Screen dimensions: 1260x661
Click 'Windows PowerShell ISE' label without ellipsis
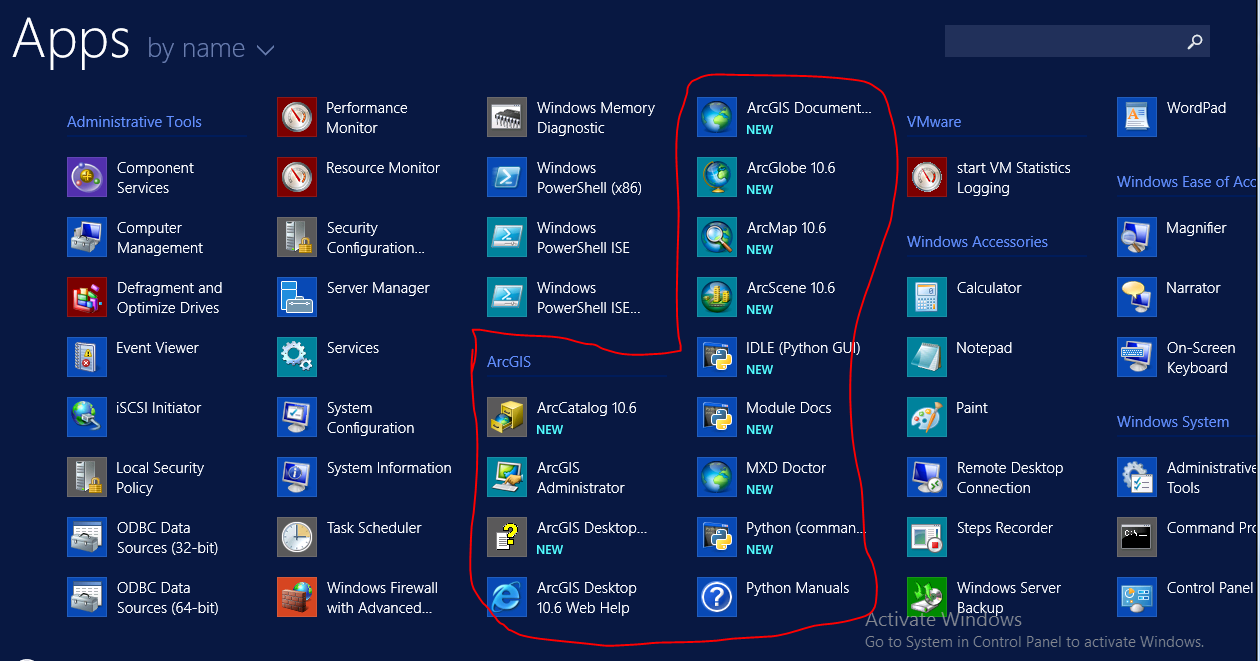pyautogui.click(x=583, y=238)
